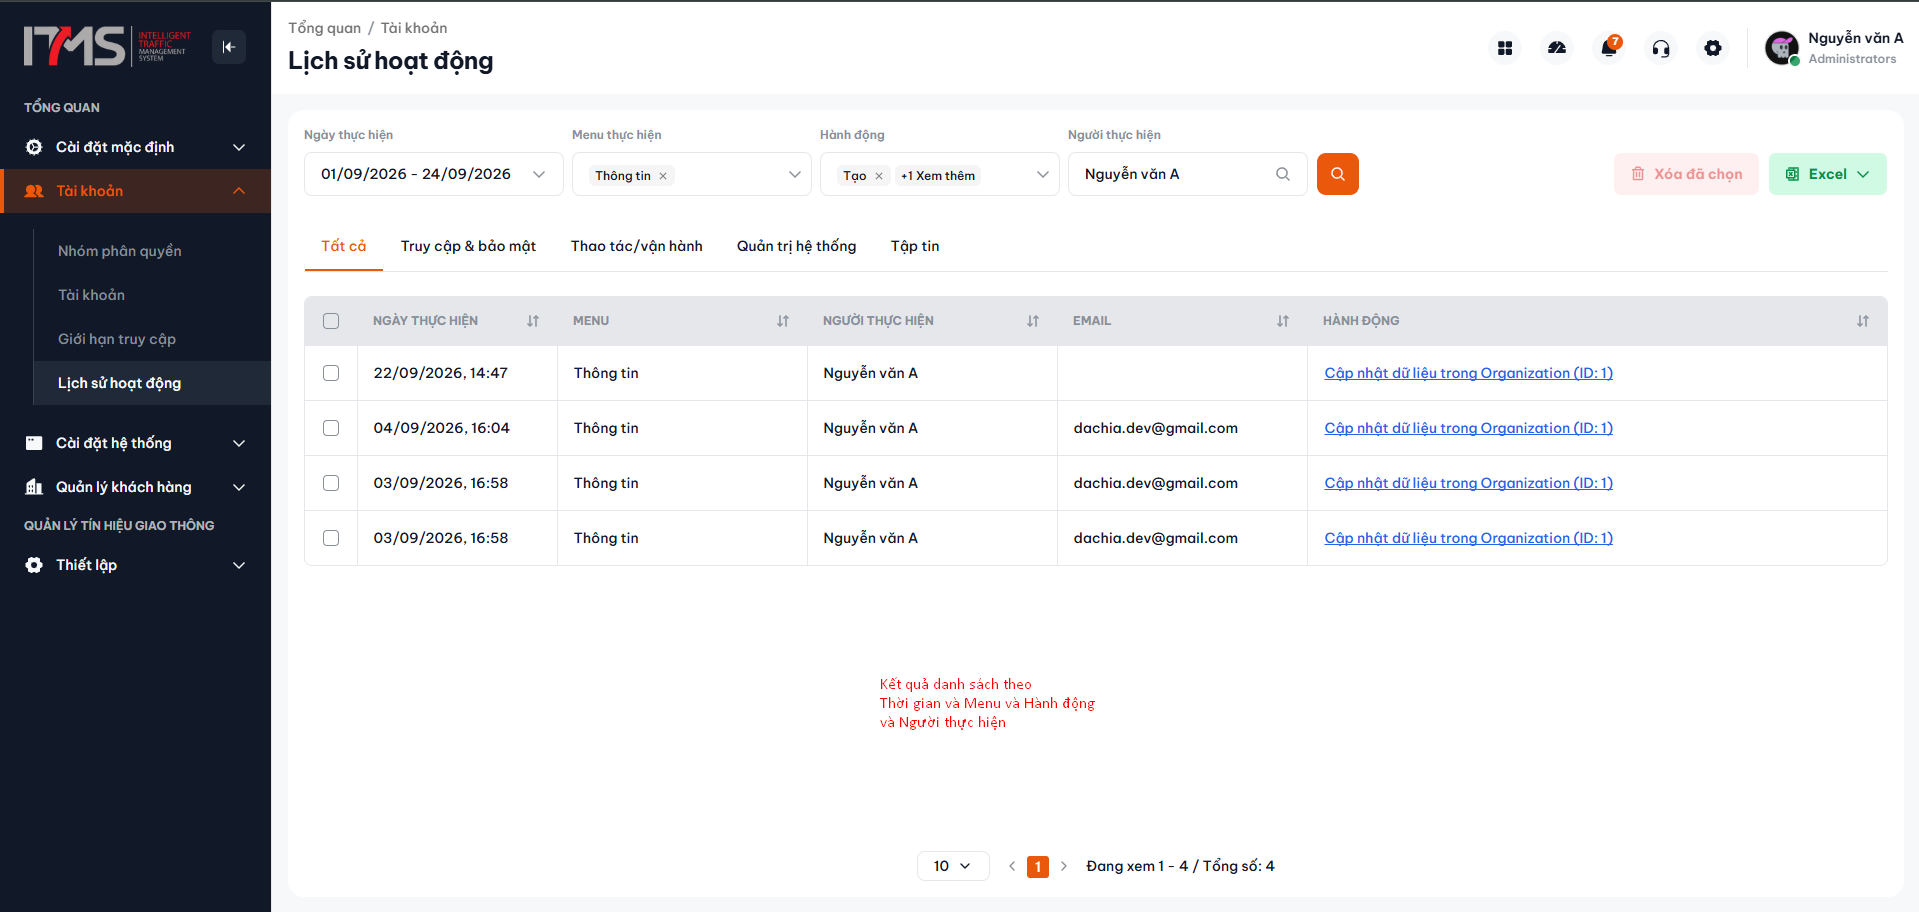Go to Tổng quan breadcrumb
Viewport: 1919px width, 912px height.
coord(325,28)
